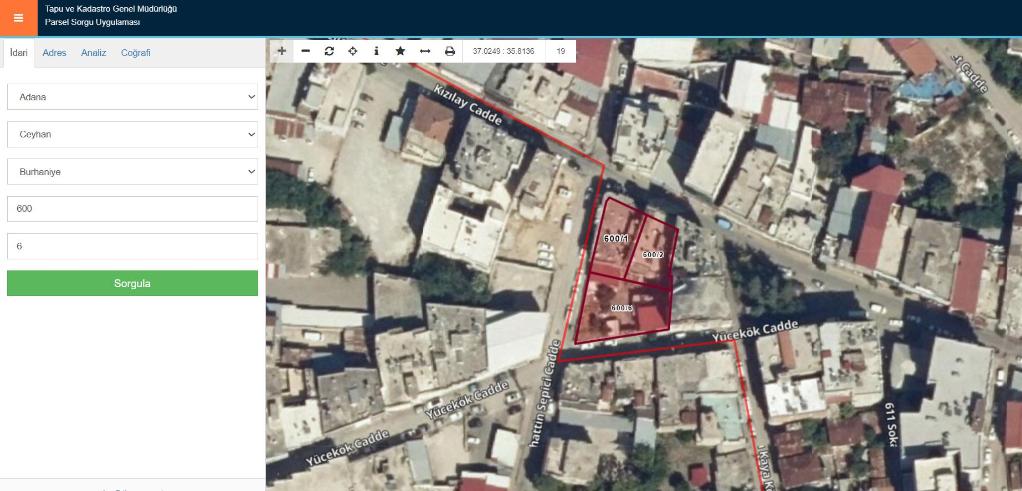1022x491 pixels.
Task: Open the Ceyhan district dropdown
Action: [x=132, y=134]
